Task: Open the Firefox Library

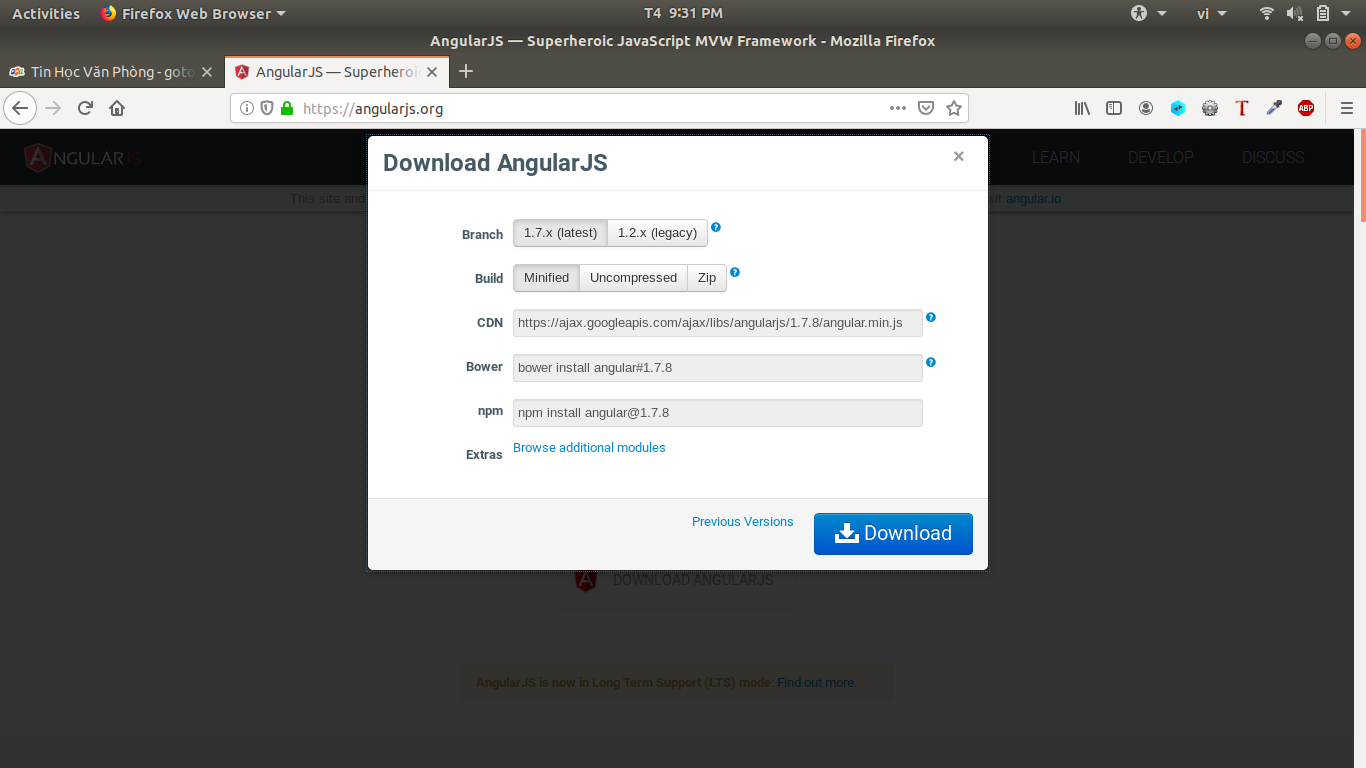Action: coord(1082,108)
